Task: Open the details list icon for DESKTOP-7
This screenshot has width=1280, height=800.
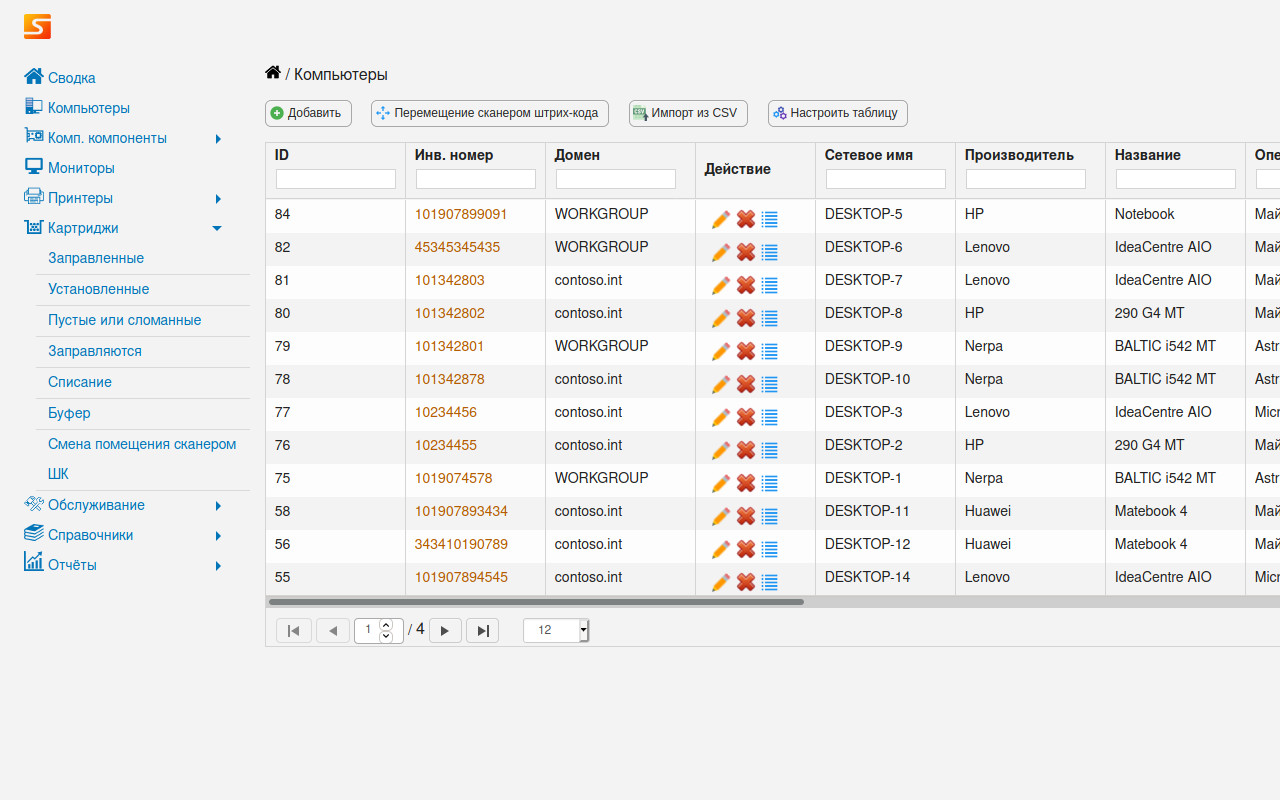Action: tap(769, 285)
